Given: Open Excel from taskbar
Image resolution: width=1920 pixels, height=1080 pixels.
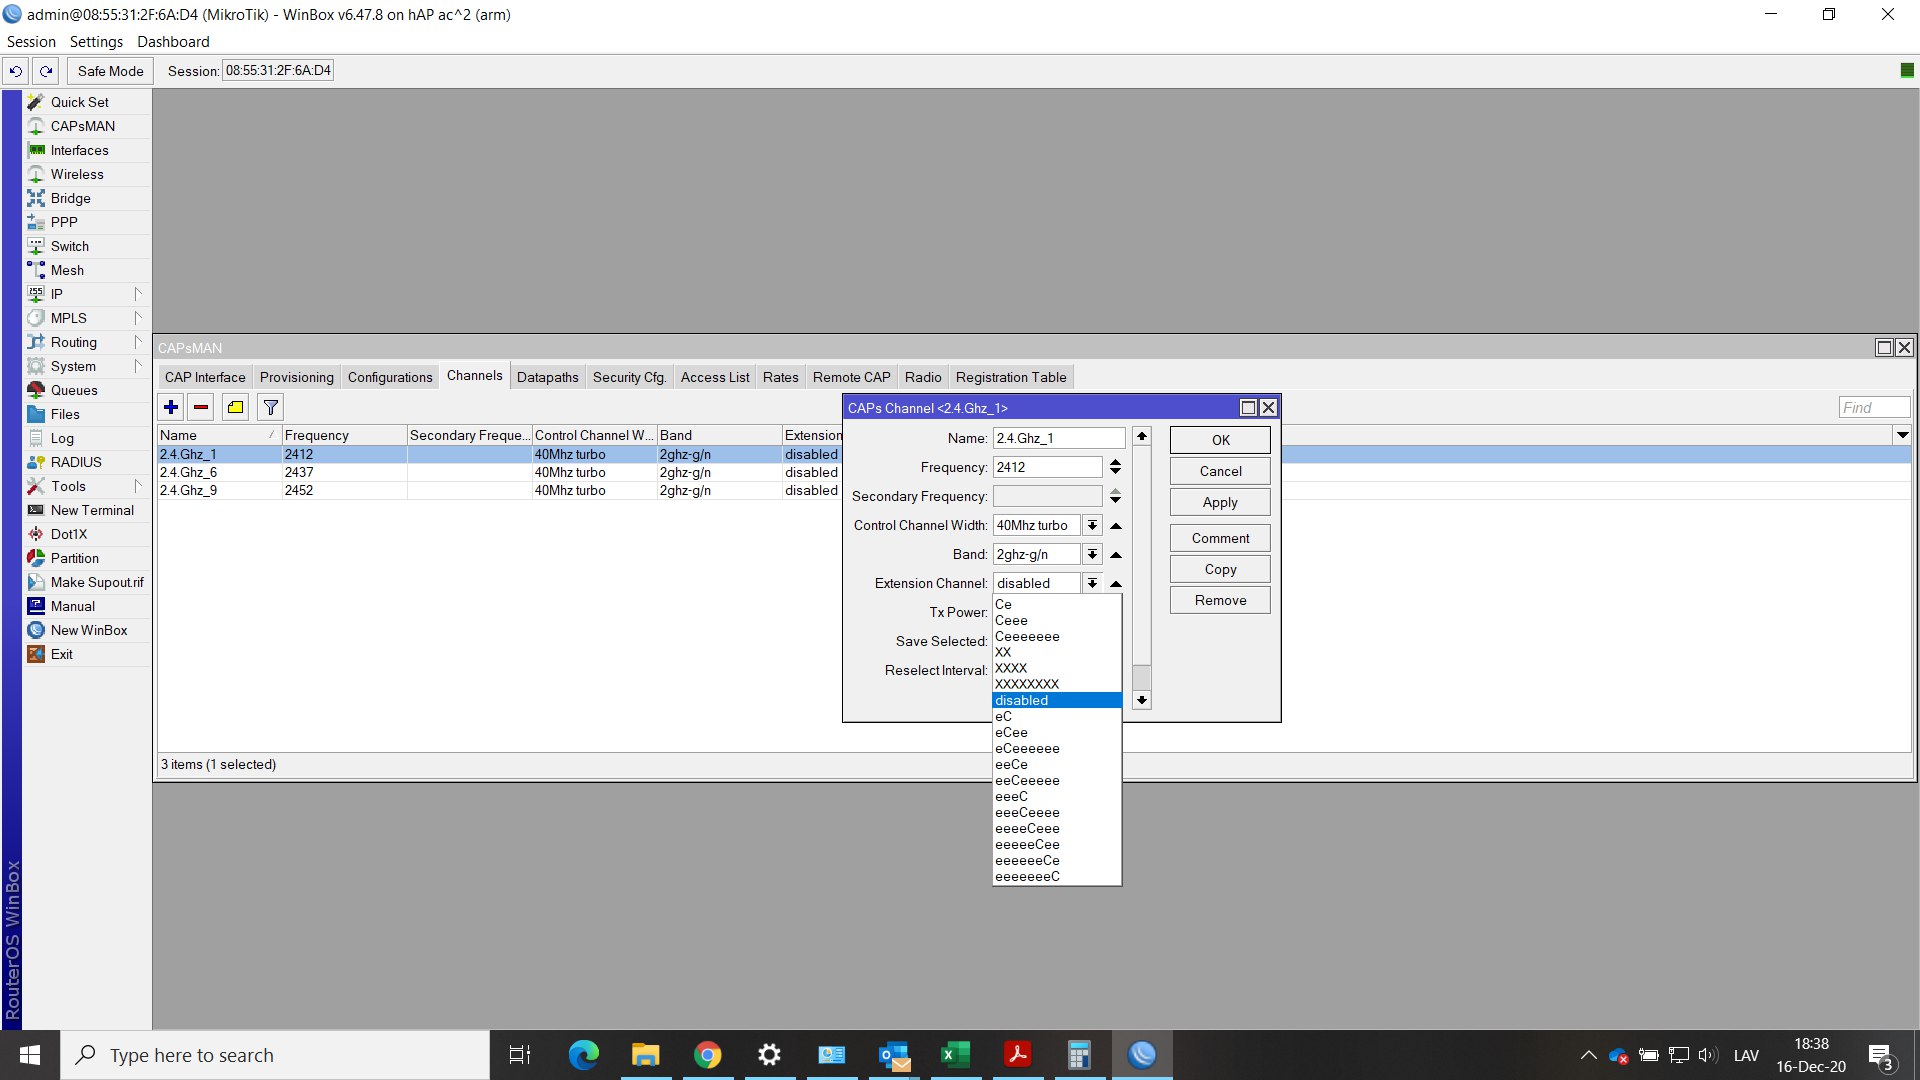Looking at the screenshot, I should [x=955, y=1055].
